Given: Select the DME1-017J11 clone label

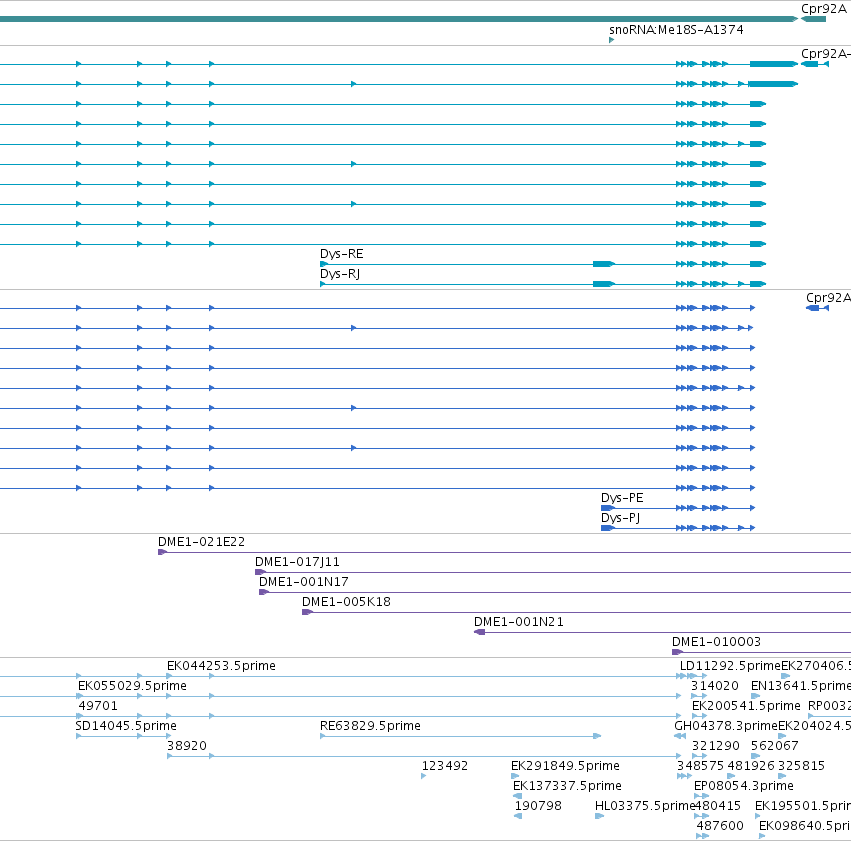Looking at the screenshot, I should click(x=297, y=562).
